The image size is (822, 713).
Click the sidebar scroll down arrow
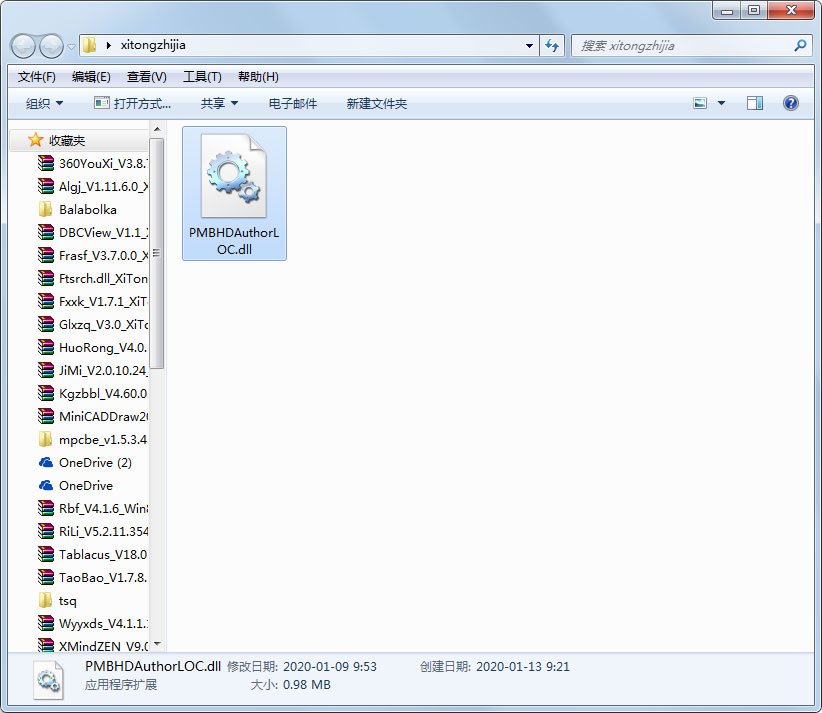click(157, 644)
